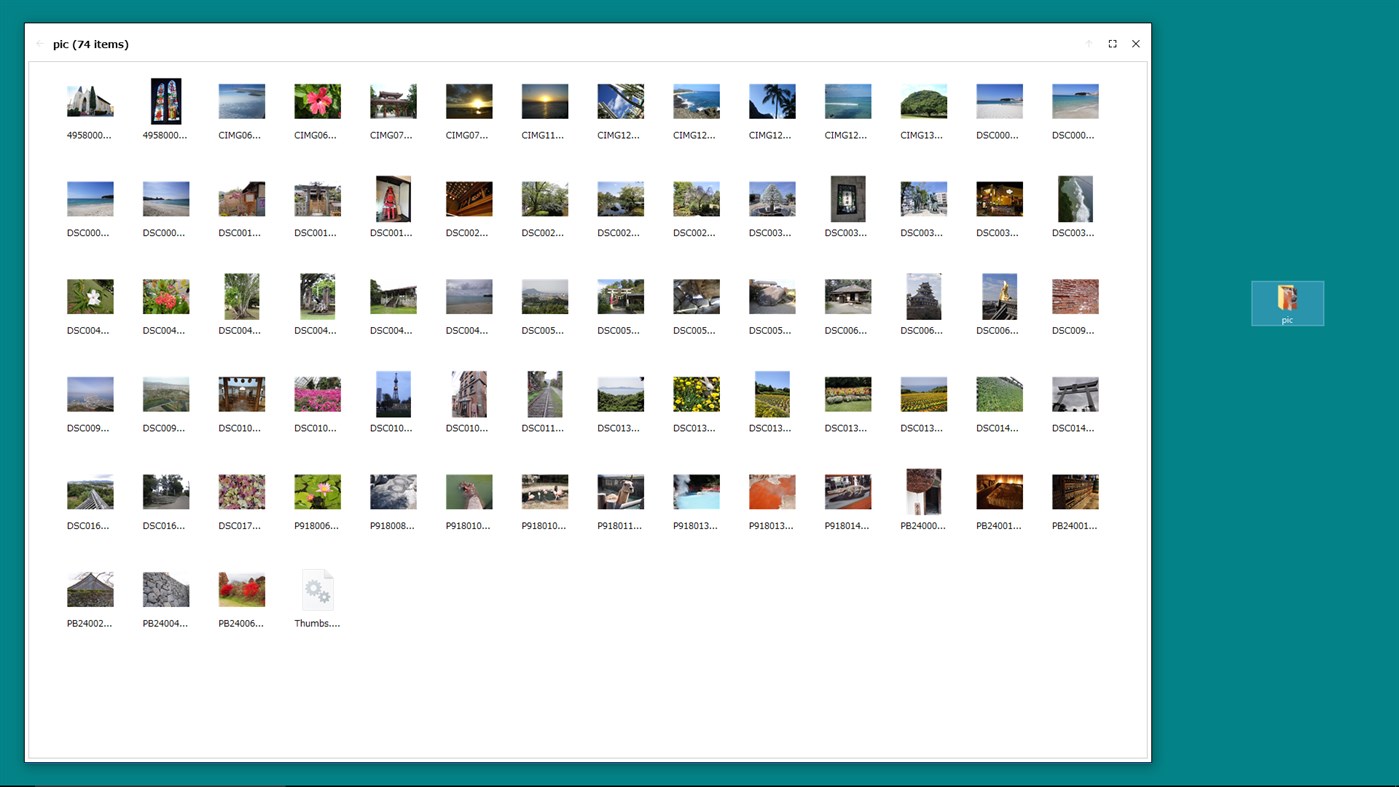Select the red hibiscus flower image CIMG06
The image size is (1399, 787).
(x=317, y=100)
